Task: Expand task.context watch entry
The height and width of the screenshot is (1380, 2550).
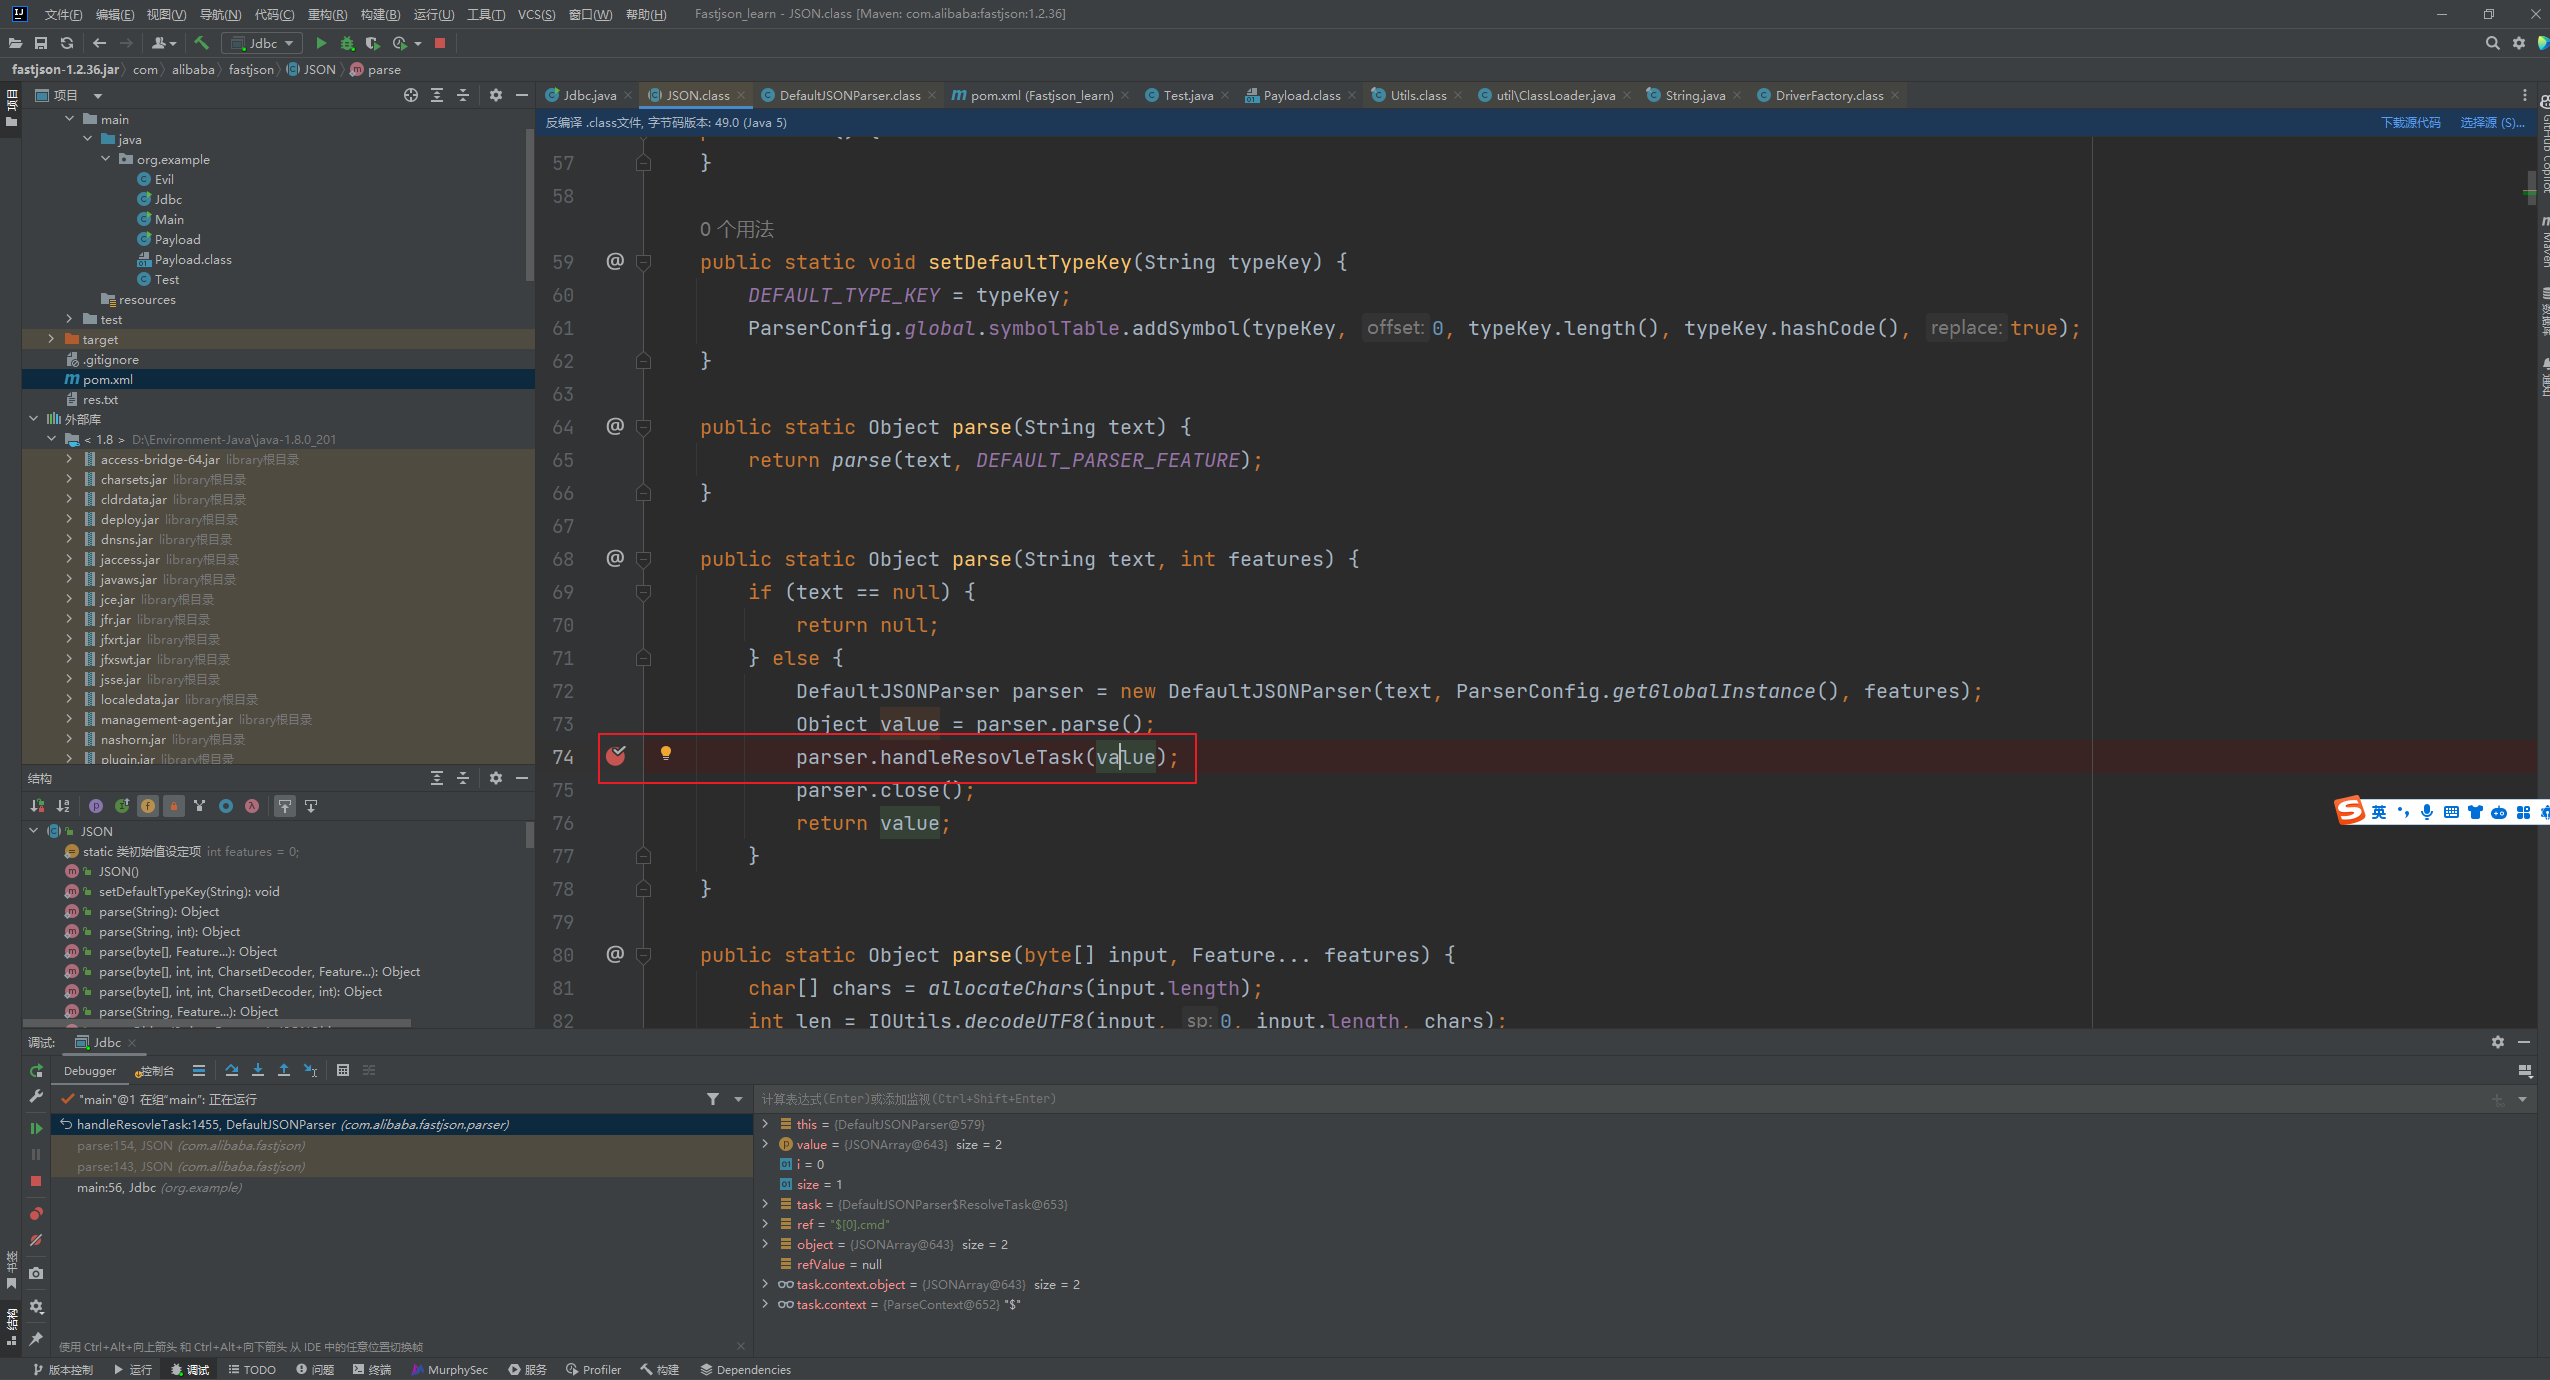Action: click(766, 1304)
